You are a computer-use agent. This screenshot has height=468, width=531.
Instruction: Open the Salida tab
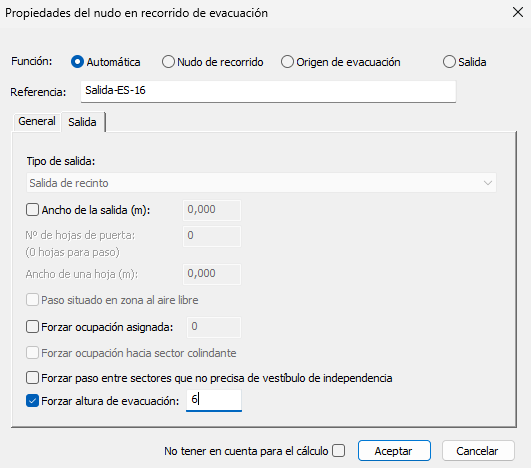[x=82, y=122]
